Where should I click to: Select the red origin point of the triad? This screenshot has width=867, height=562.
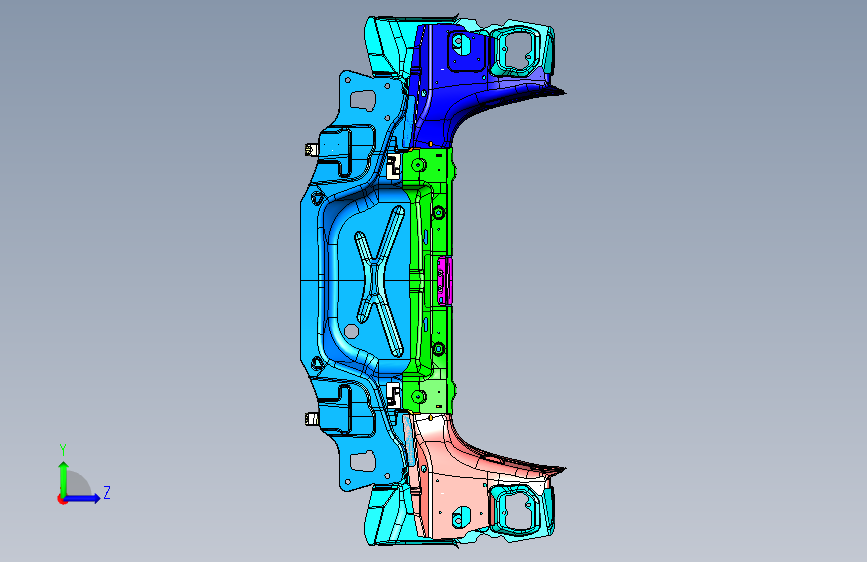[62, 499]
